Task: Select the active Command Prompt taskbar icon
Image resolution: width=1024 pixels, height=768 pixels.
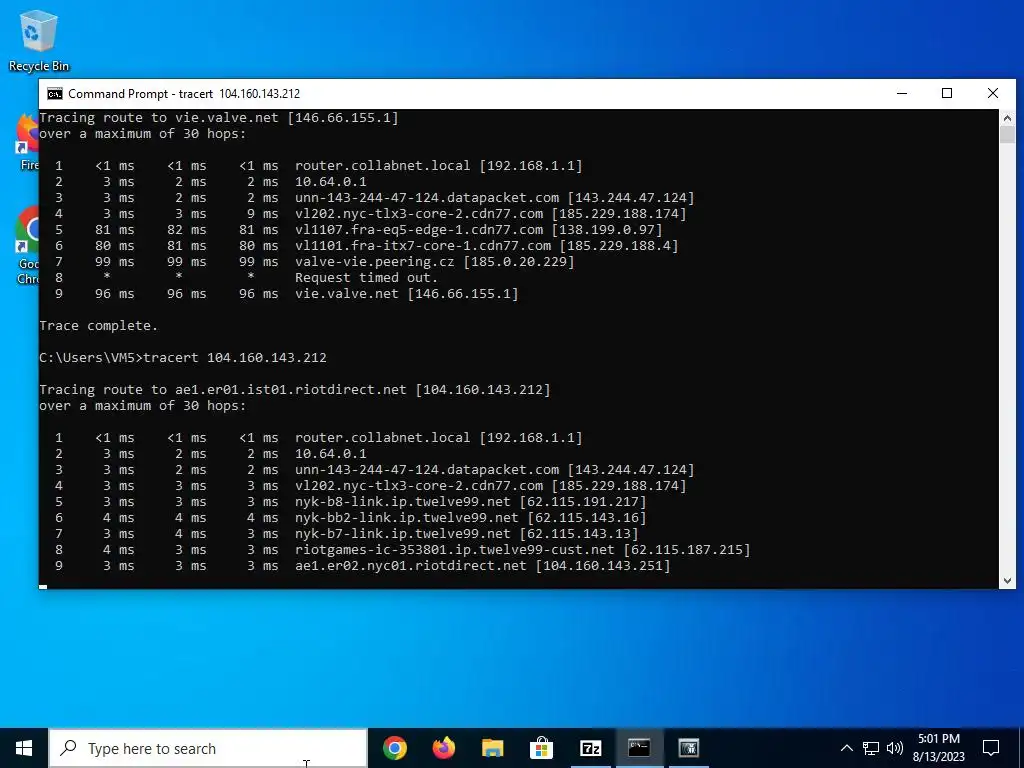Action: click(x=639, y=748)
